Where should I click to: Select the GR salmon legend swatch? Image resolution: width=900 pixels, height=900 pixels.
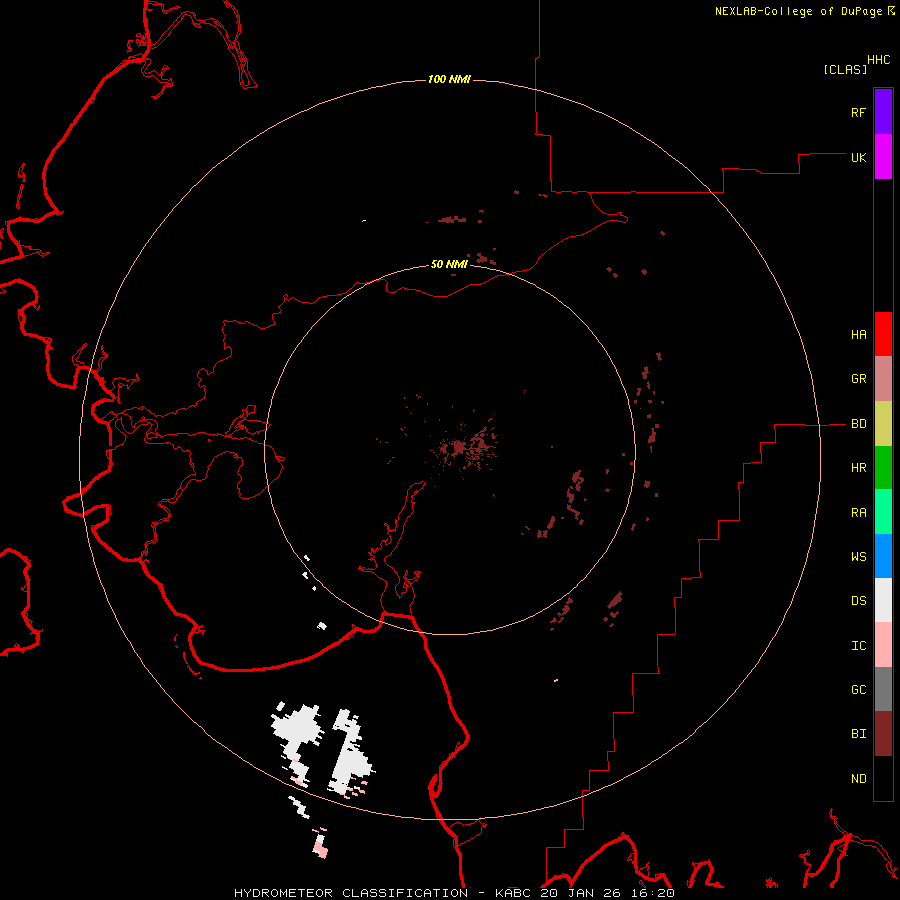click(883, 379)
